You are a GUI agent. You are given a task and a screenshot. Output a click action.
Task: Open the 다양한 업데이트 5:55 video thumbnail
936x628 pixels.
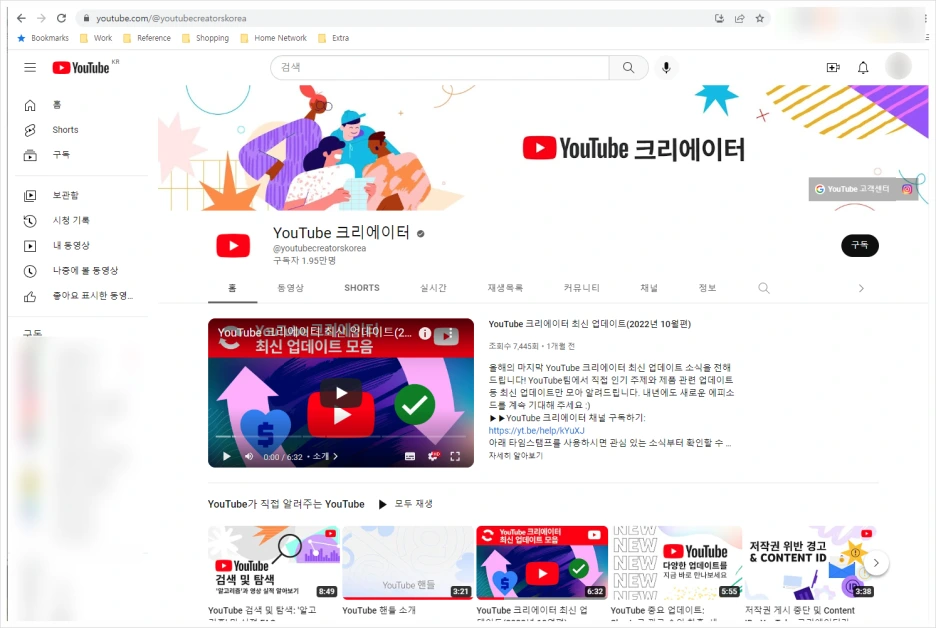pyautogui.click(x=676, y=562)
